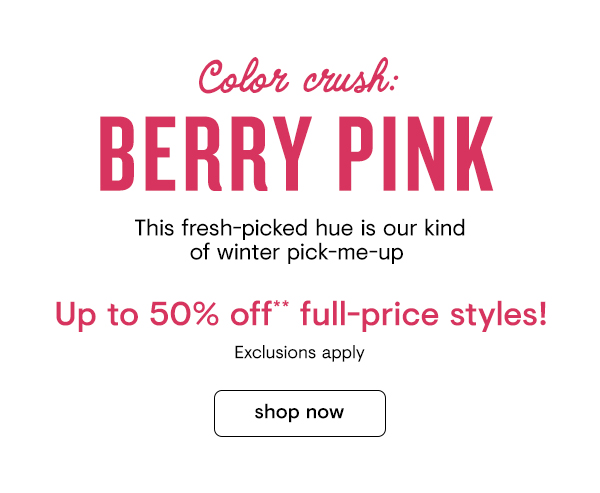Click the word 'apply' under promo
This screenshot has height=493, width=600.
(343, 354)
